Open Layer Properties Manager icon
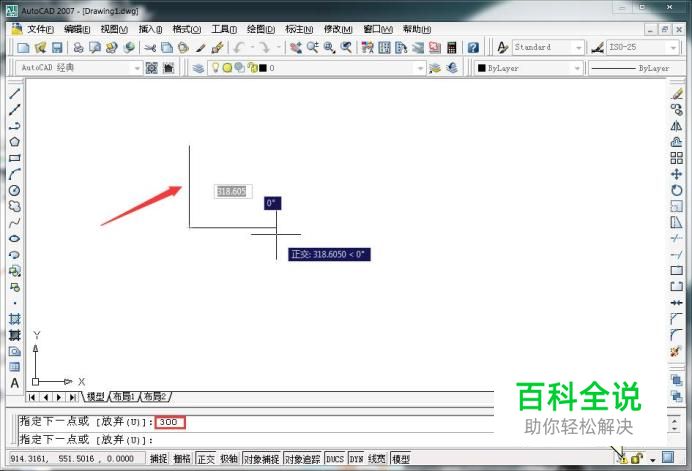Viewport: 692px width, 471px height. (198, 68)
